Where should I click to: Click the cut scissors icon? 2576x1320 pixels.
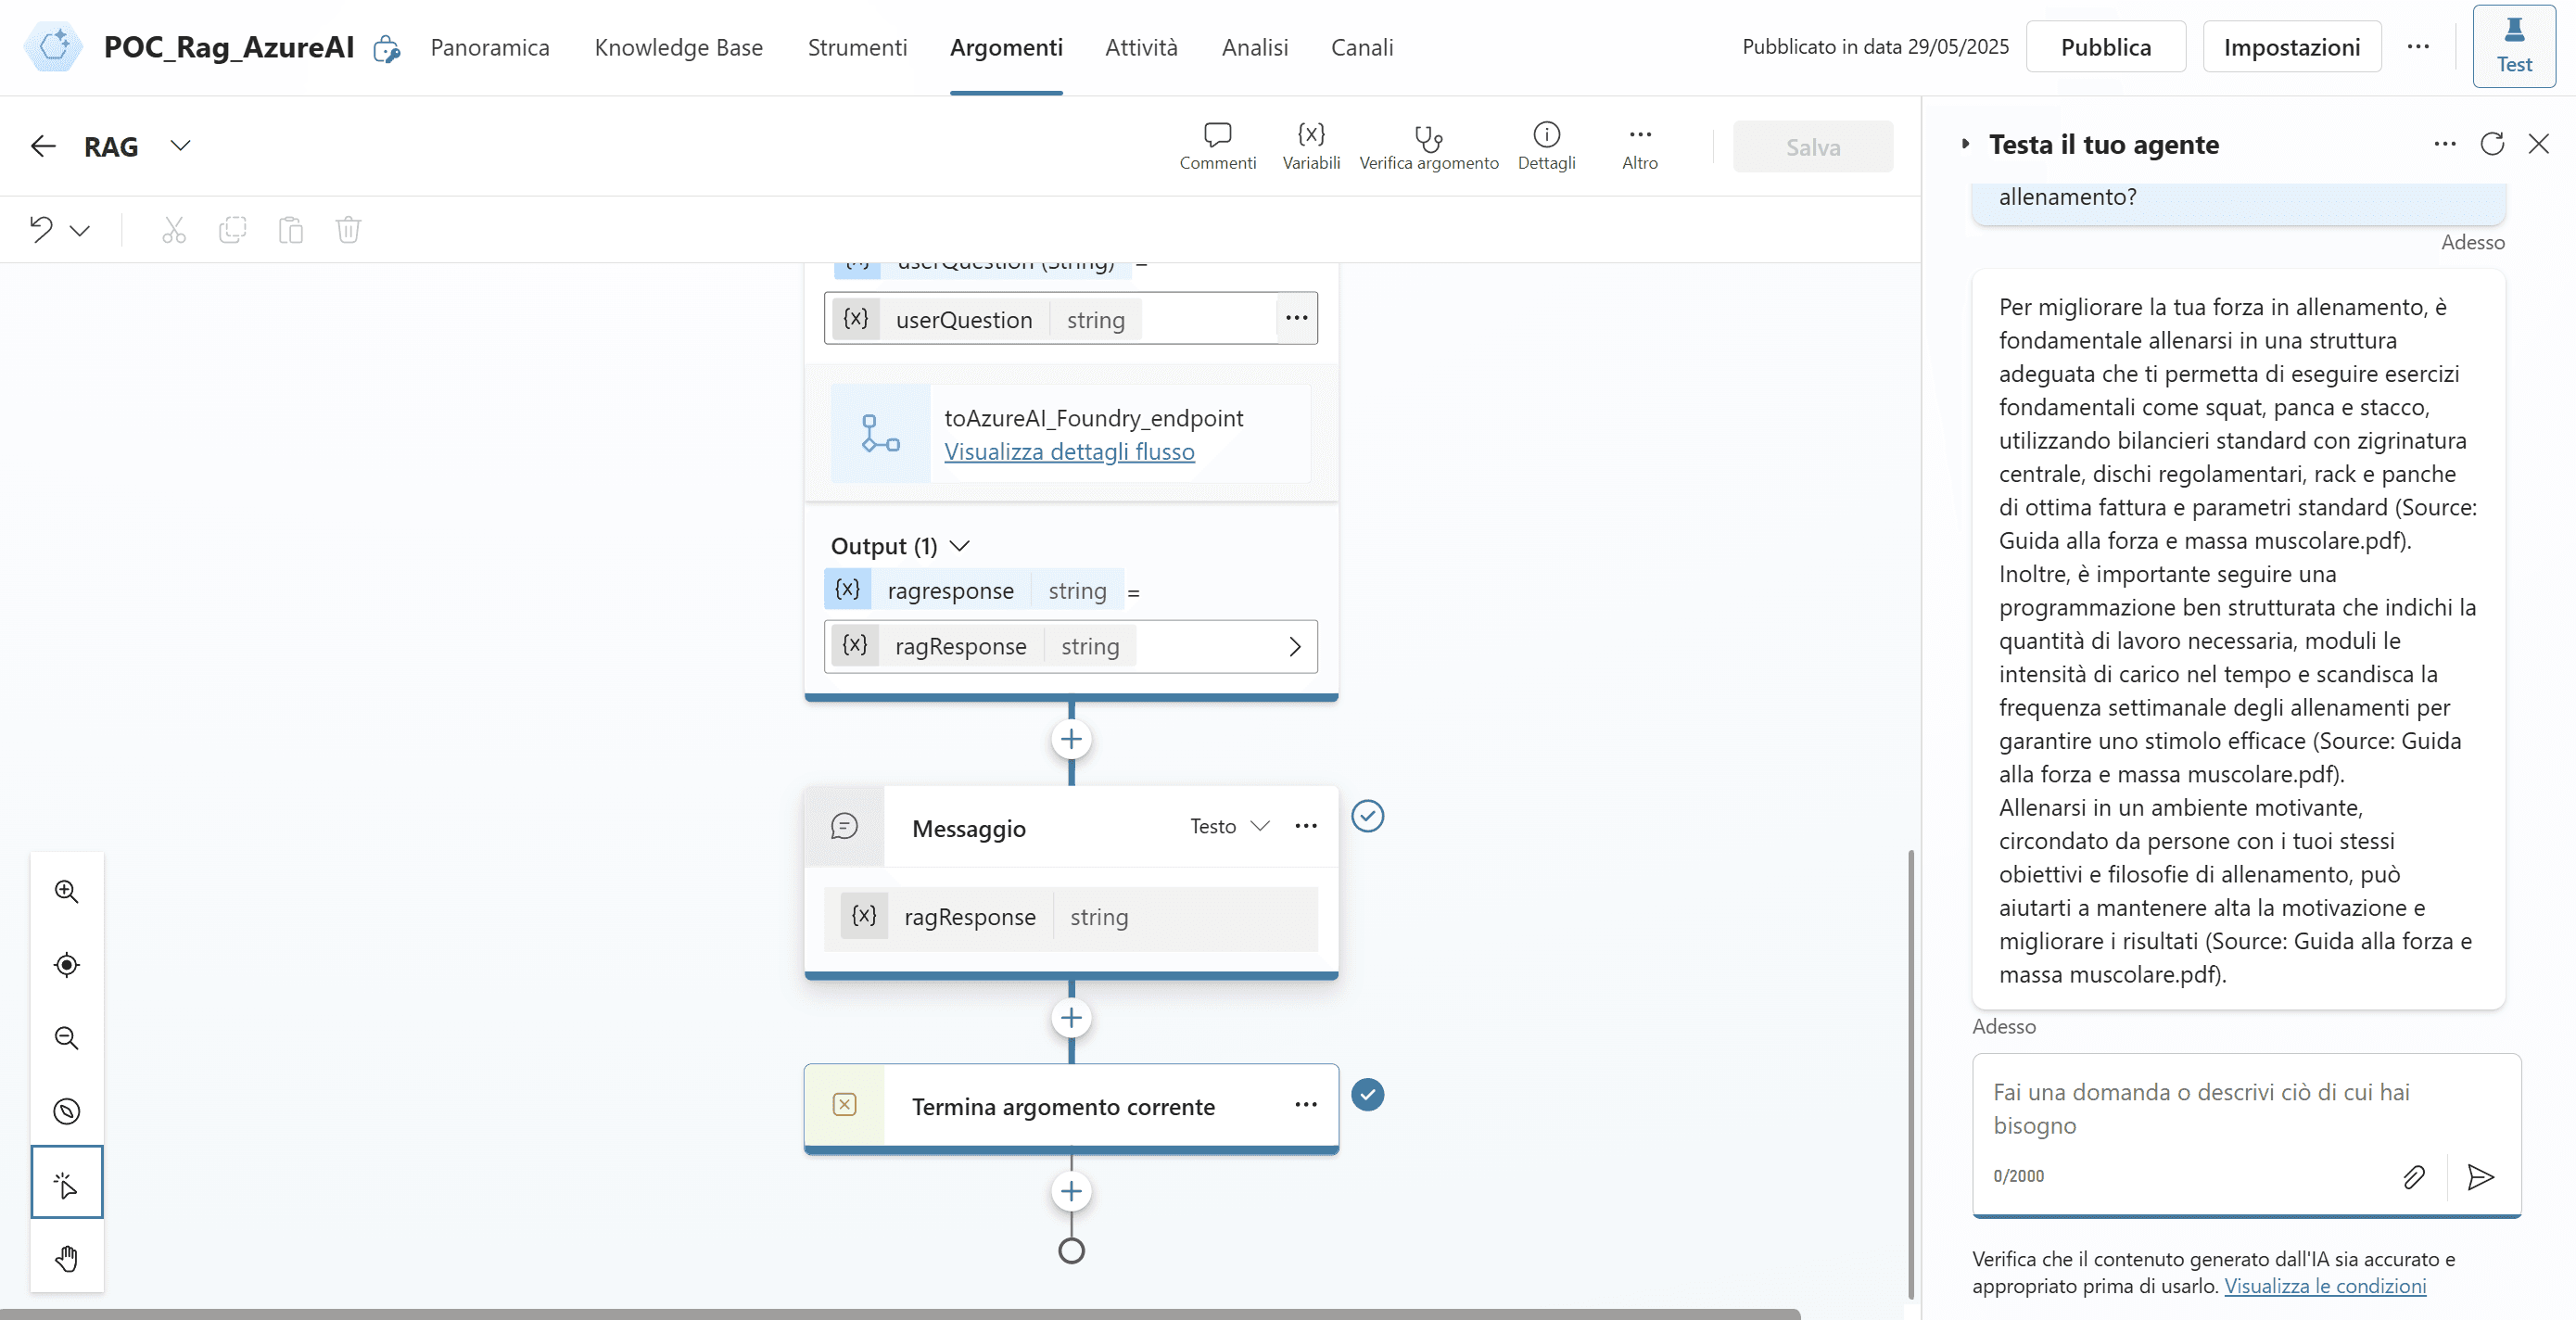coord(174,230)
